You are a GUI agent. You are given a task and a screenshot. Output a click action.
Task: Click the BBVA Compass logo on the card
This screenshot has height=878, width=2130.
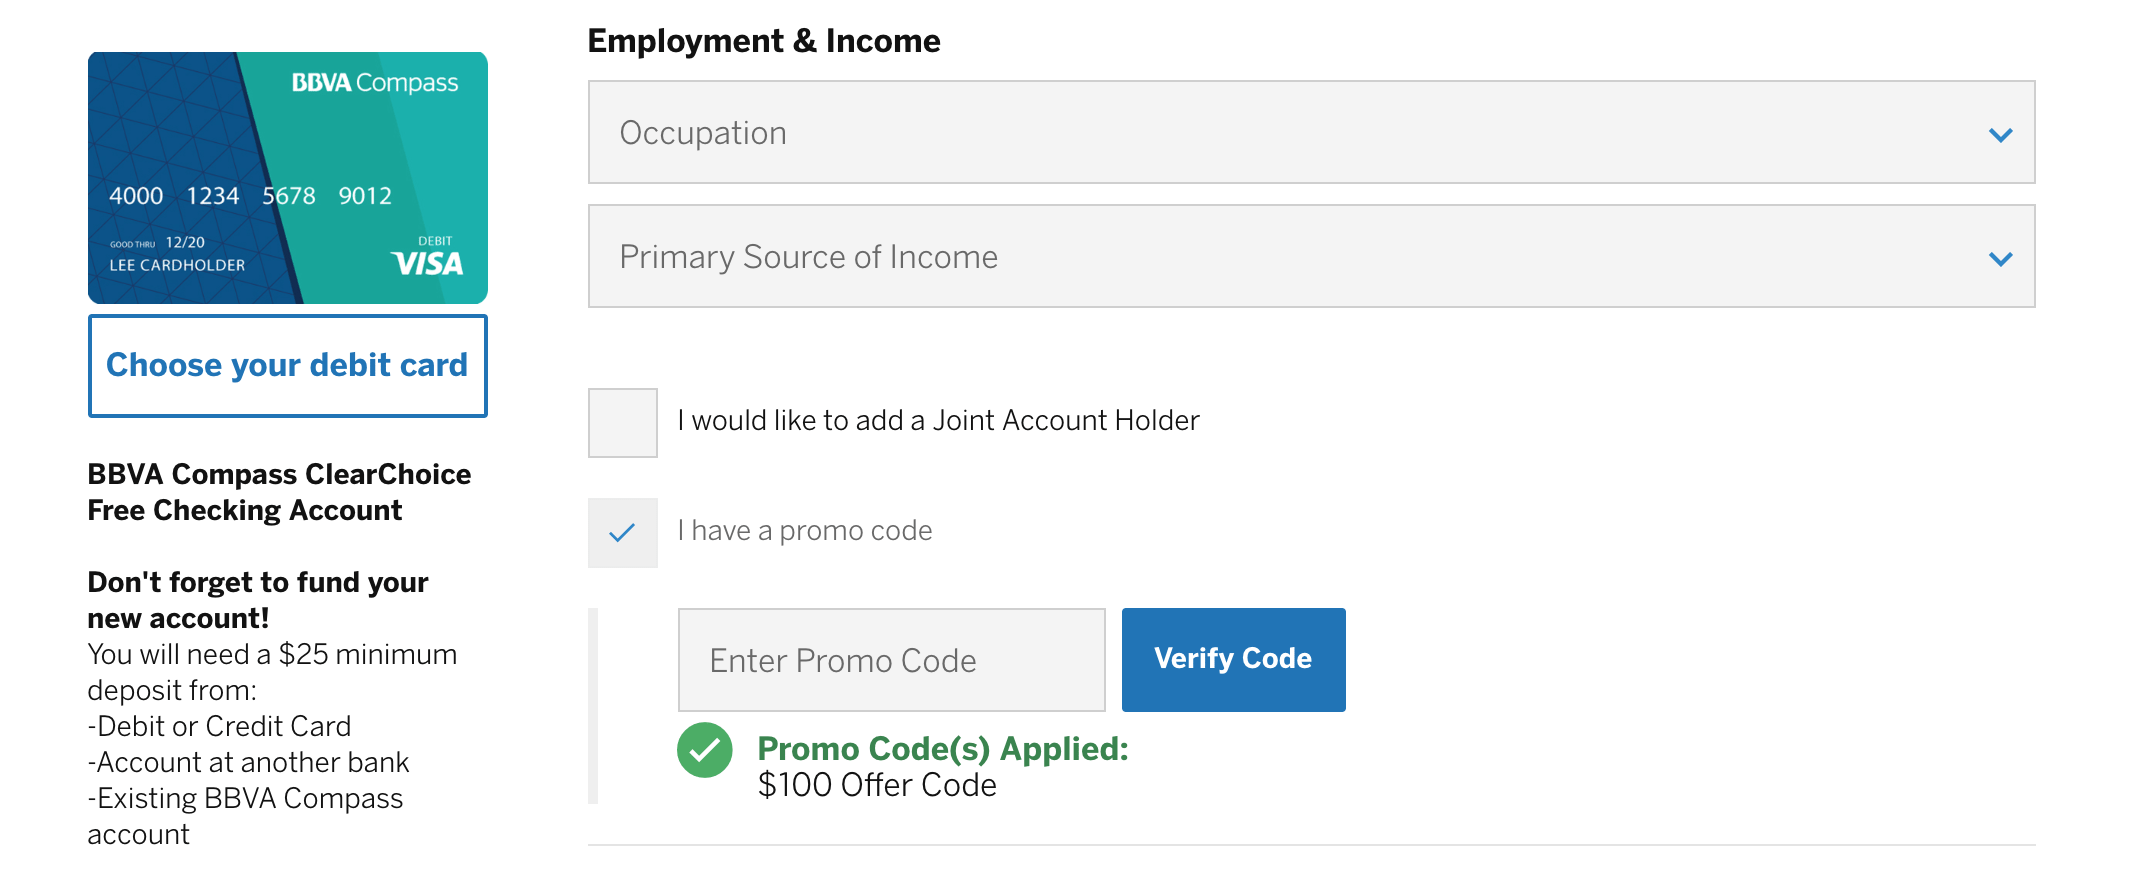click(375, 83)
